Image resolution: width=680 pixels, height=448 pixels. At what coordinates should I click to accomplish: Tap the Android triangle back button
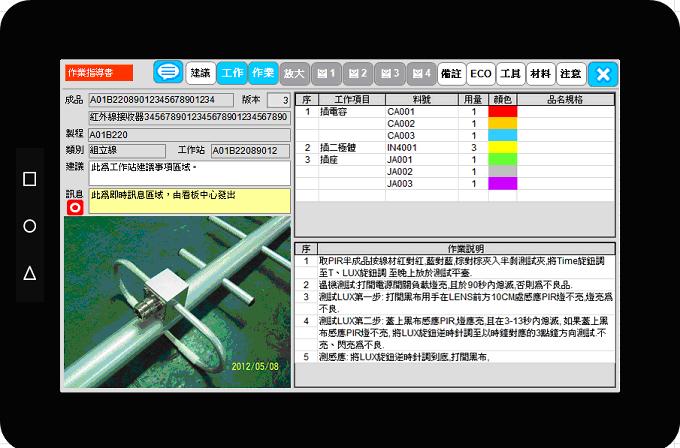(29, 273)
